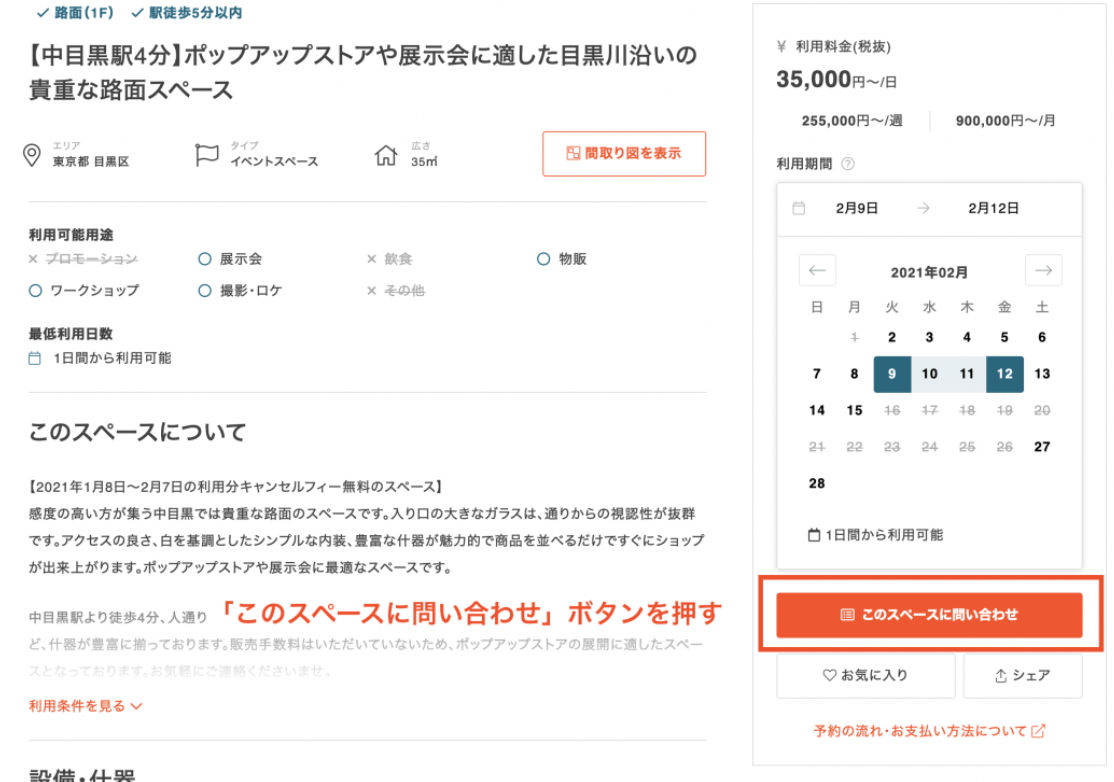
Task: Go to next month in calendar
Action: [x=1043, y=271]
